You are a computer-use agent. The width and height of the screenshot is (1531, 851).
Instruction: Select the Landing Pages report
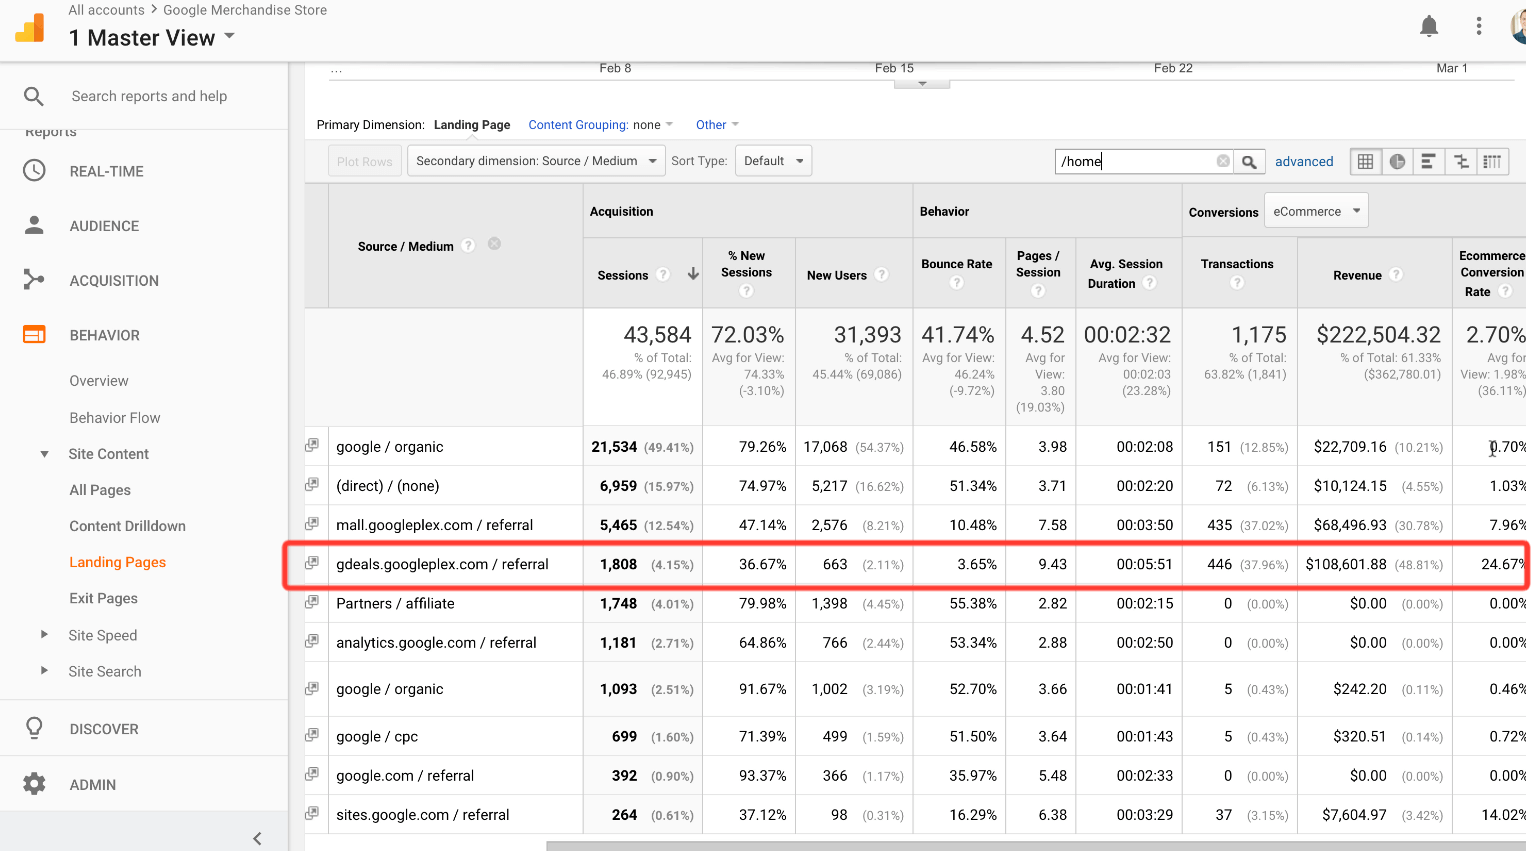click(118, 562)
